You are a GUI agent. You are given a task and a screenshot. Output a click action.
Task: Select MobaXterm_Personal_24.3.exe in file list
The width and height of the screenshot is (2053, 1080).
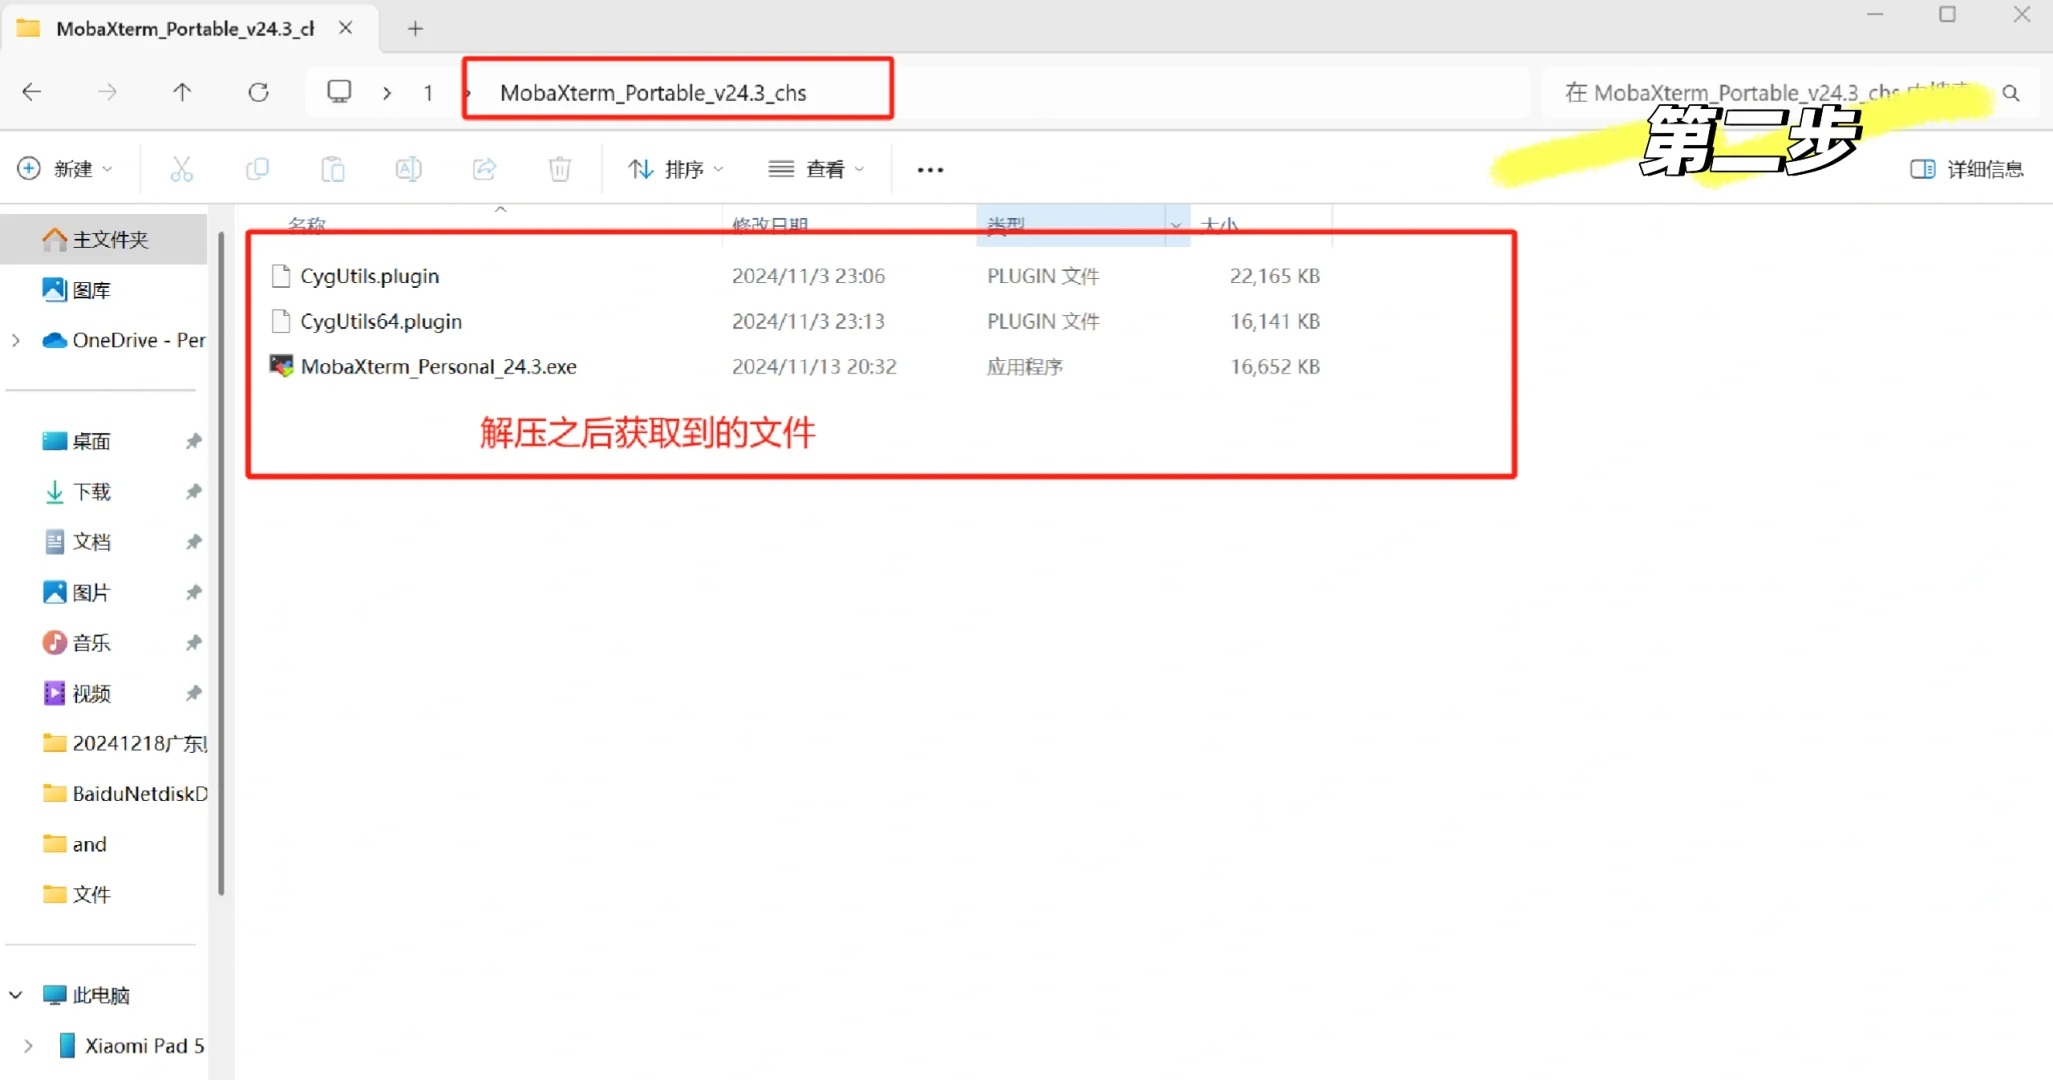(438, 366)
